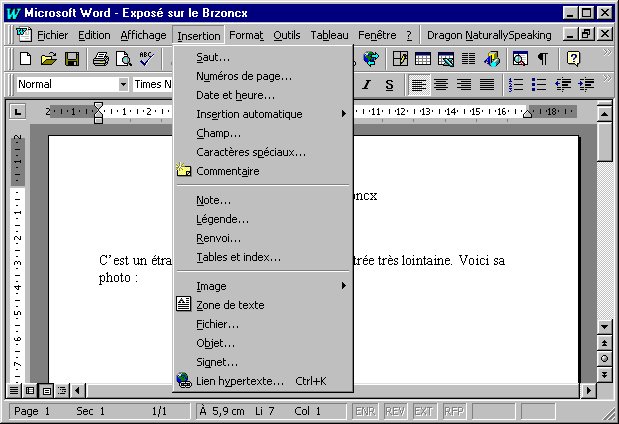Open a file with the folder icon

(49, 59)
